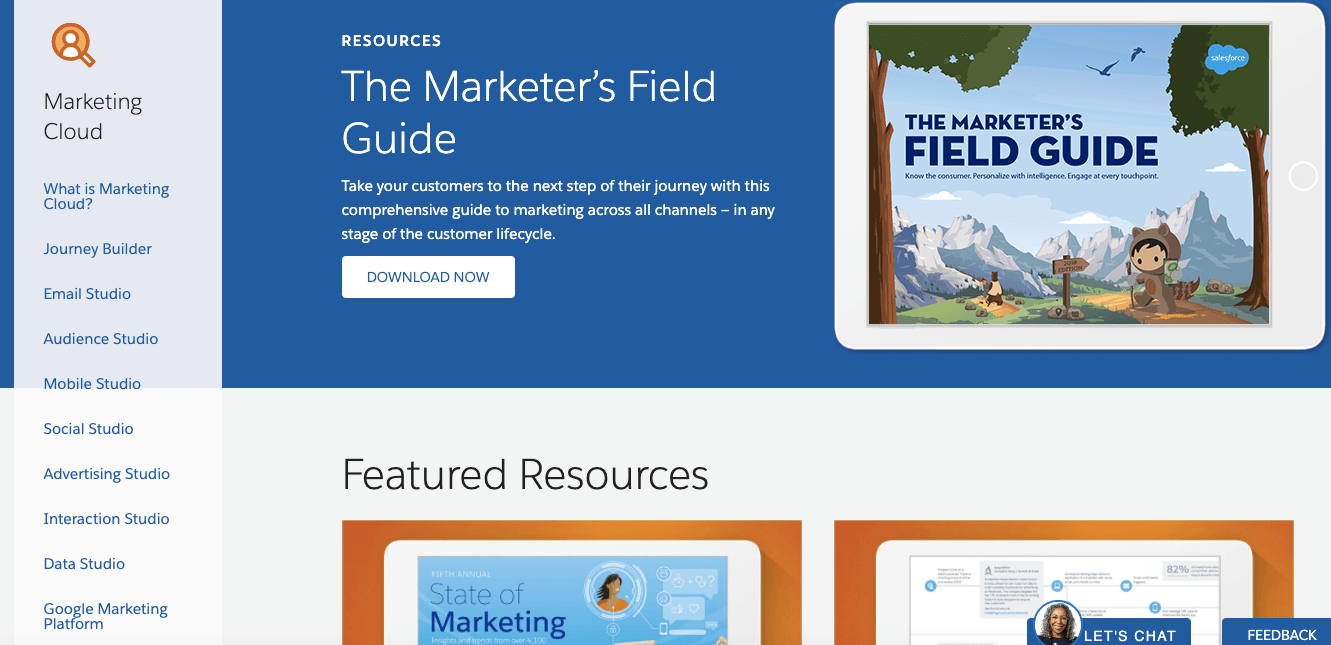Open Advertising Studio link
Image resolution: width=1331 pixels, height=645 pixels.
[x=107, y=474]
